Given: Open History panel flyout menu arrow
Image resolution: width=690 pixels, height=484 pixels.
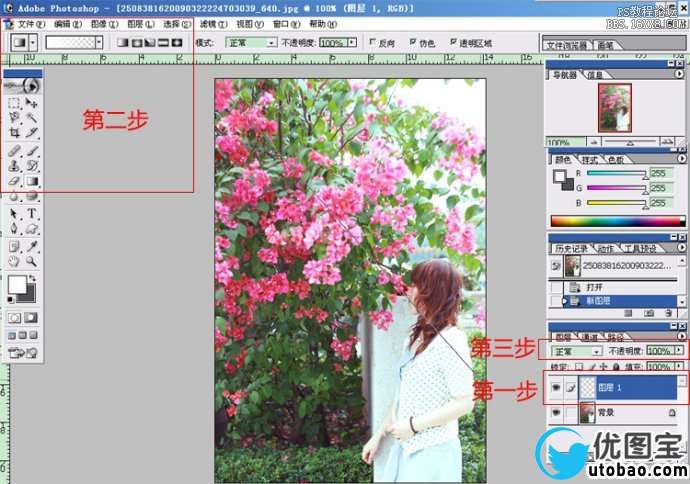Looking at the screenshot, I should point(682,248).
